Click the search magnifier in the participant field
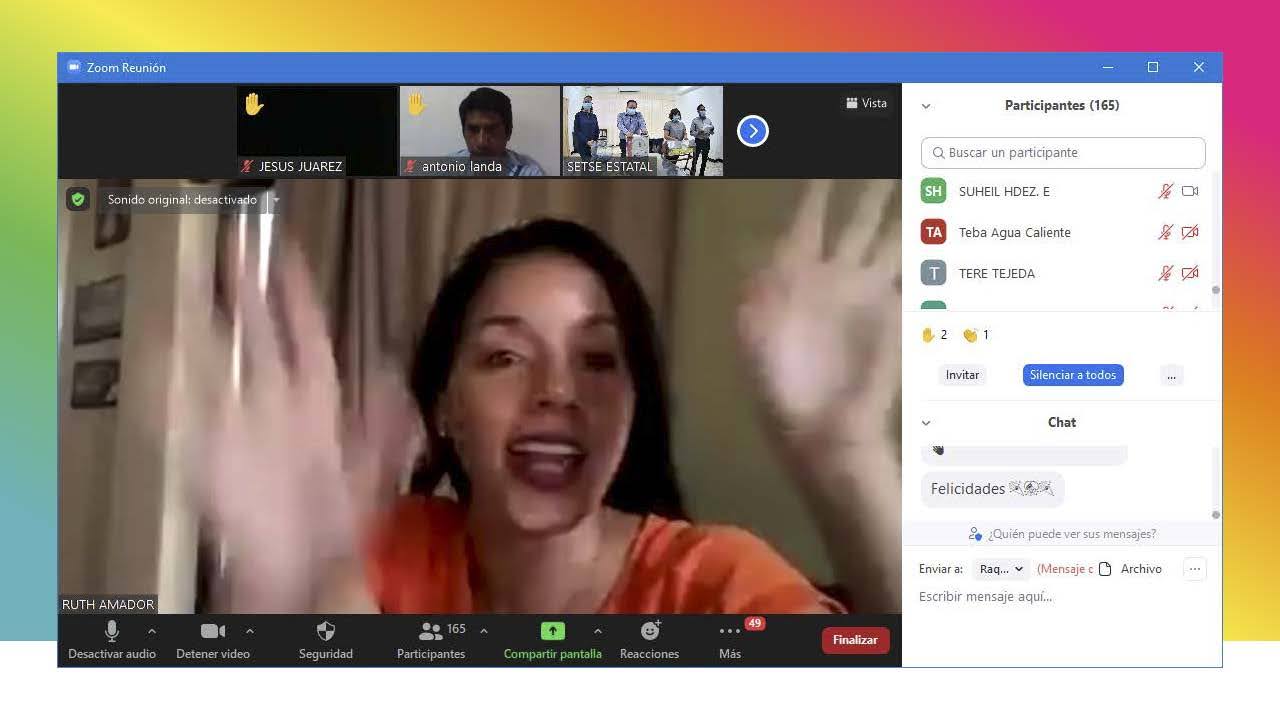 (x=938, y=153)
